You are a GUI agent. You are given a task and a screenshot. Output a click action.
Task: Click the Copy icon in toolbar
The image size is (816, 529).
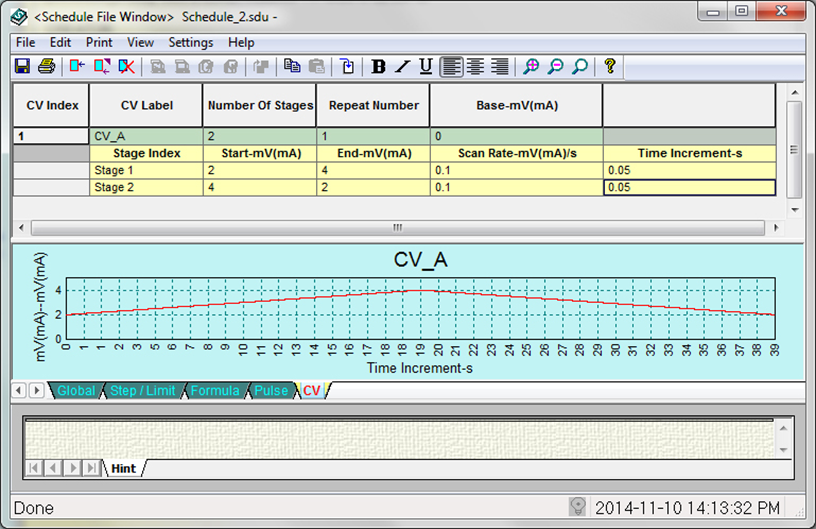point(292,67)
